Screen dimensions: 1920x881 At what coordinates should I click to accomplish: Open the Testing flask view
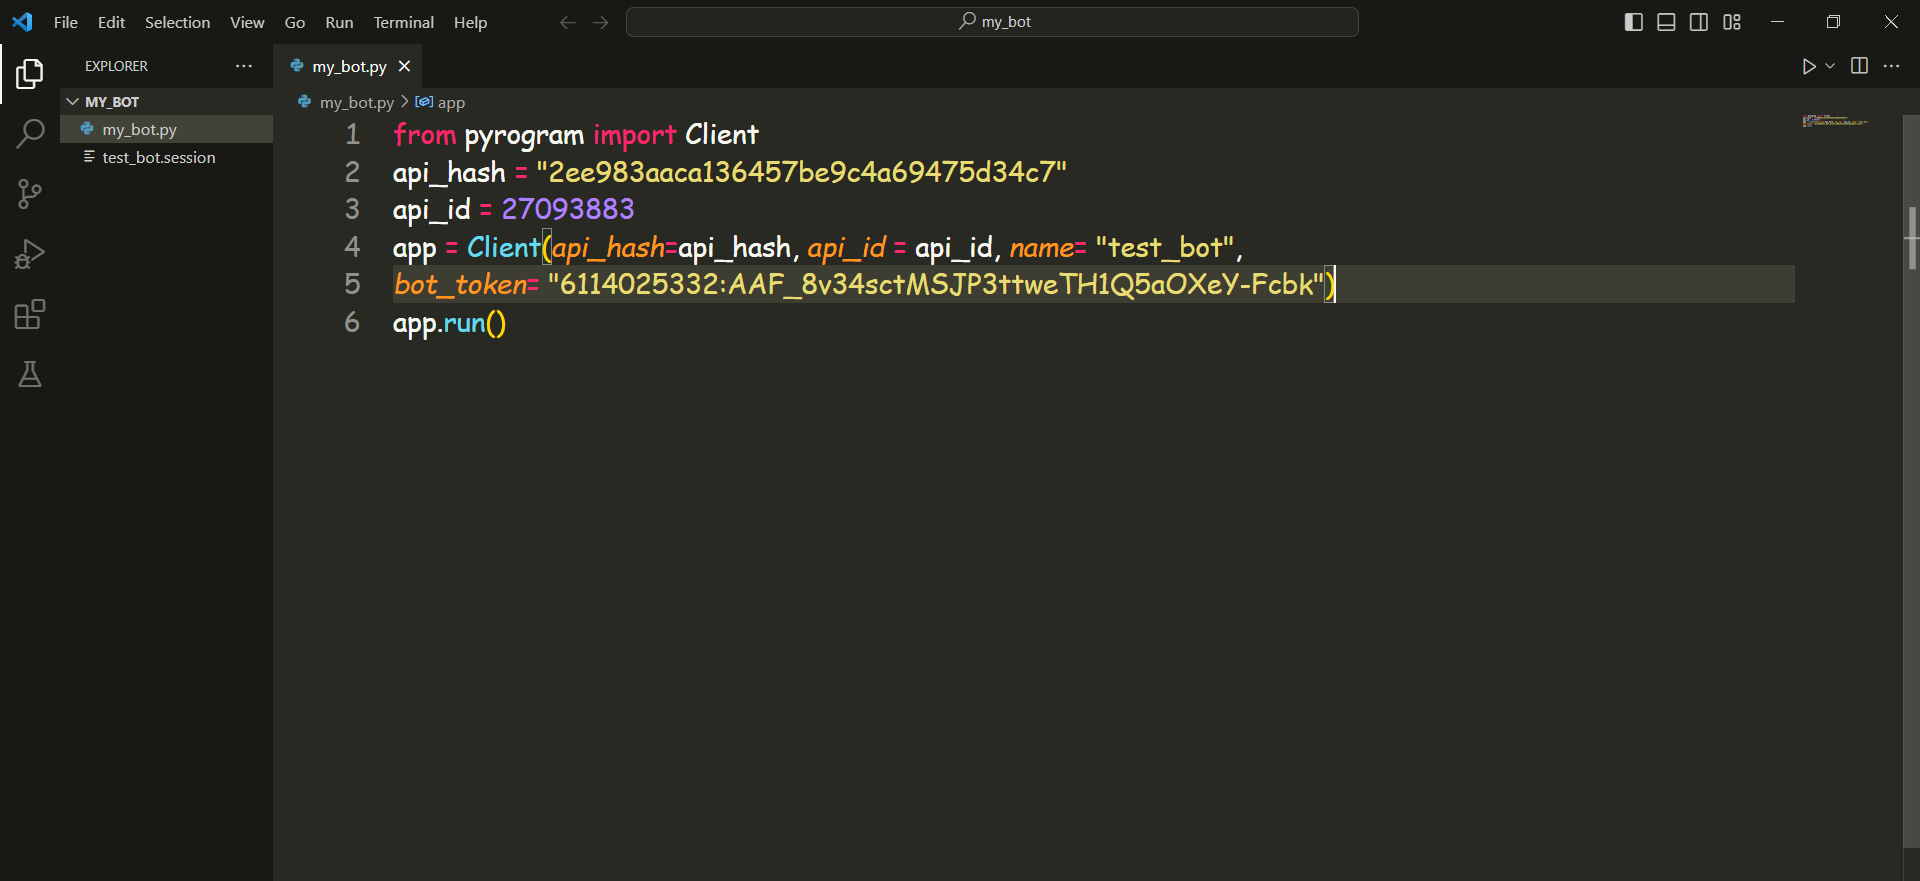pyautogui.click(x=30, y=375)
